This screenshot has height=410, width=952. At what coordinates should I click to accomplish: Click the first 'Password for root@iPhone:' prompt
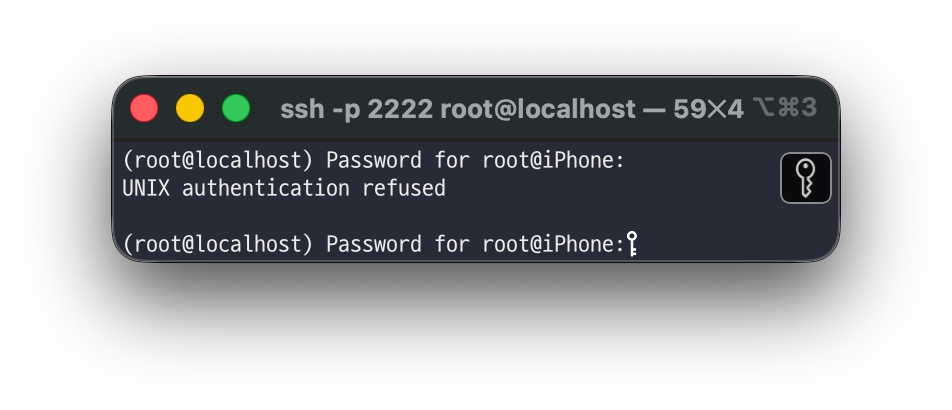pyautogui.click(x=475, y=160)
